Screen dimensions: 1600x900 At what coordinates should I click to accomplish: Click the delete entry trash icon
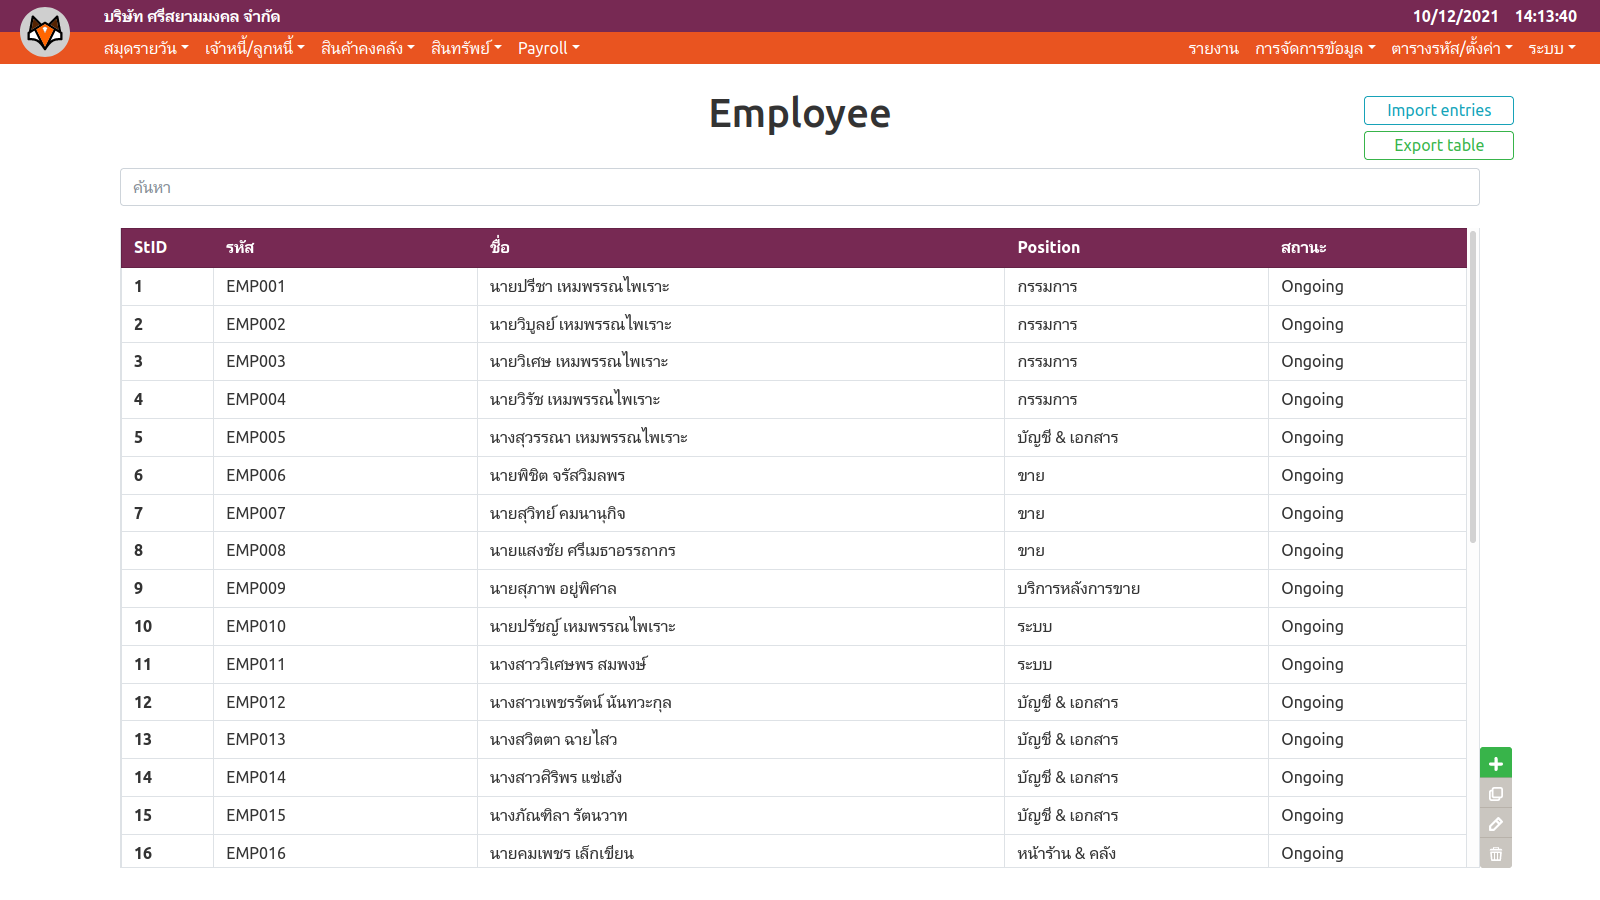click(x=1496, y=854)
